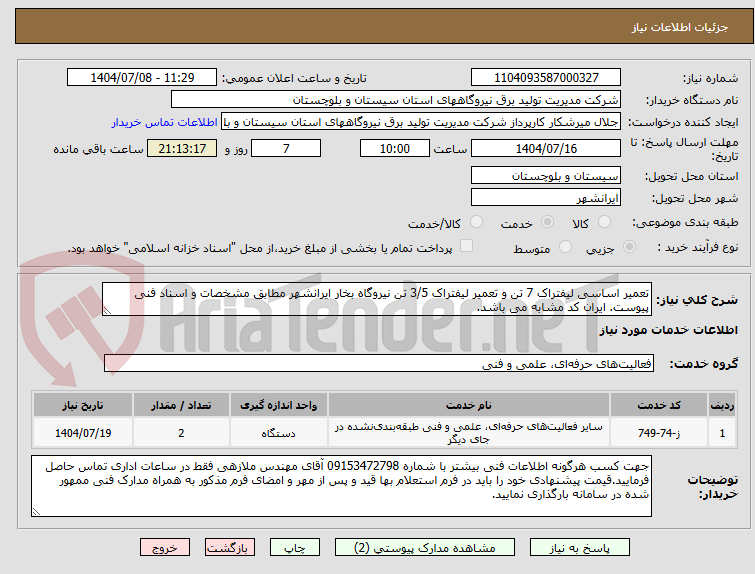Viewport: 755px width, 574px height.
Task: Click the تاریخ نیاز column header
Action: point(83,405)
